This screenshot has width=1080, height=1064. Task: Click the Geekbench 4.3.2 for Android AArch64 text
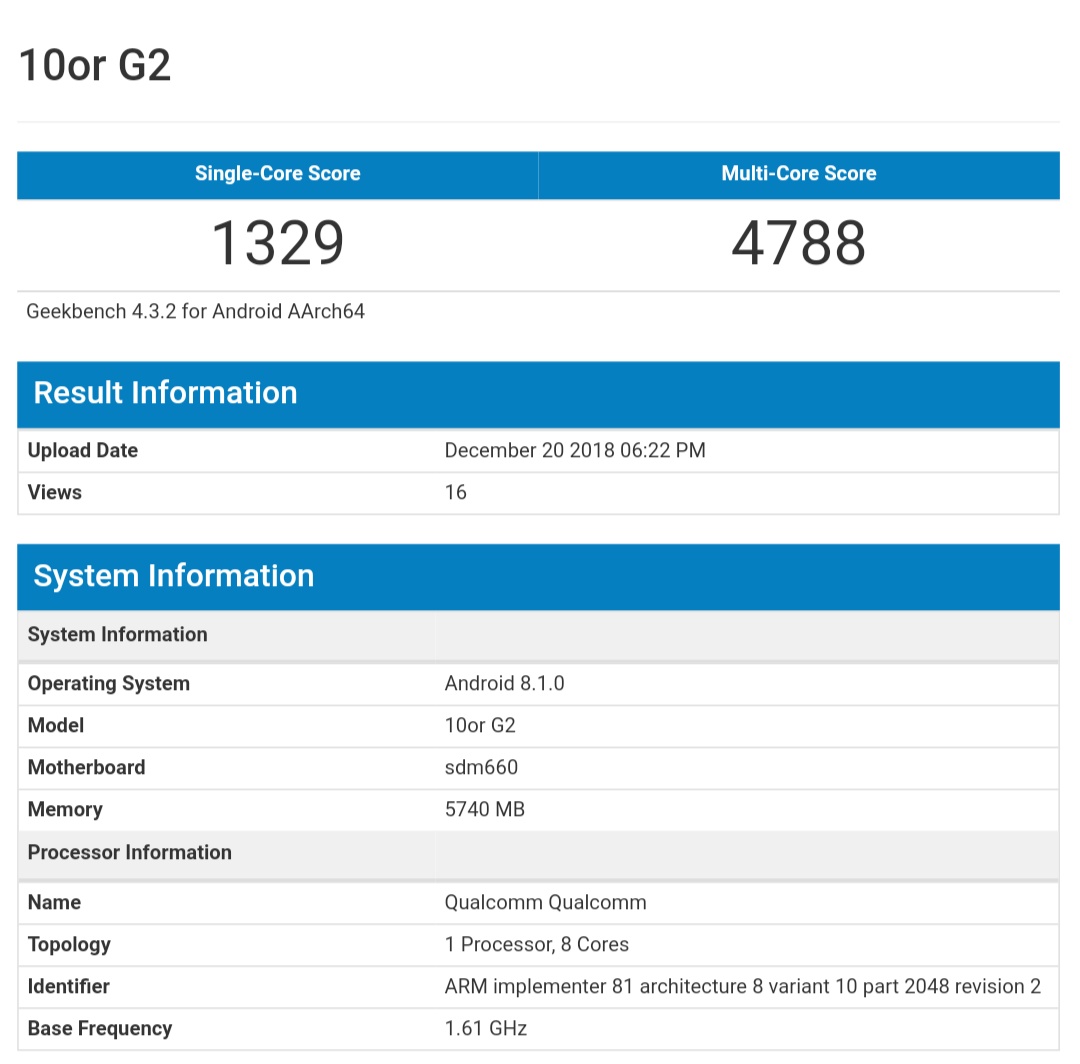(x=195, y=311)
